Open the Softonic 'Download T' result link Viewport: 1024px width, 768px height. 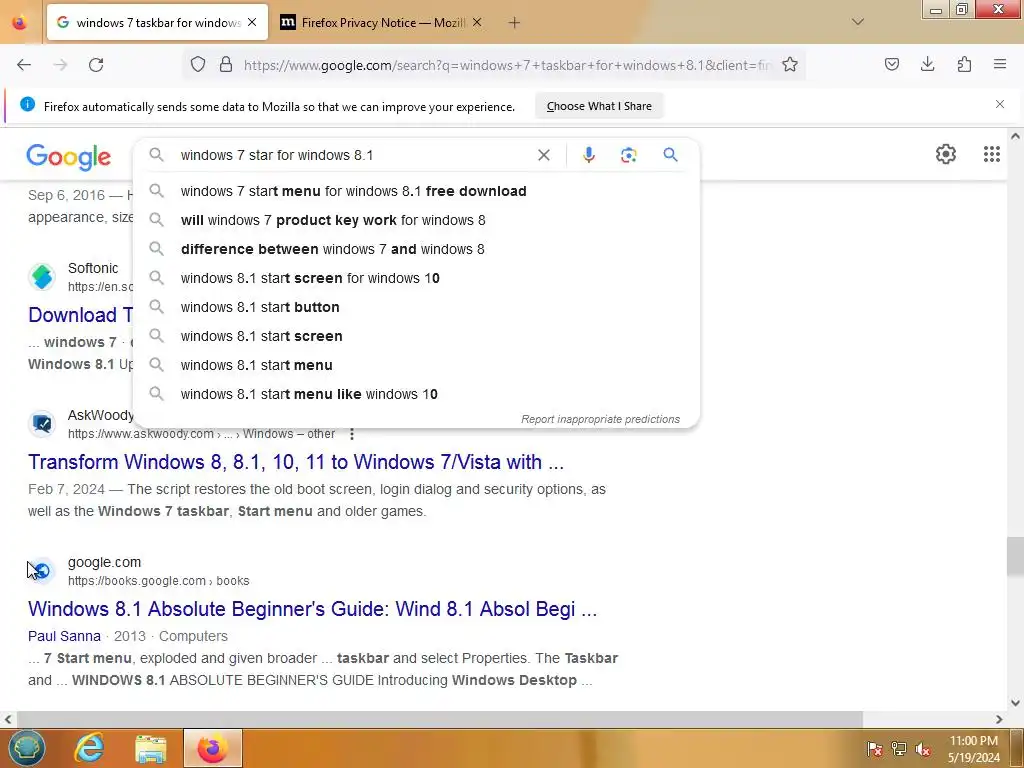(x=80, y=315)
